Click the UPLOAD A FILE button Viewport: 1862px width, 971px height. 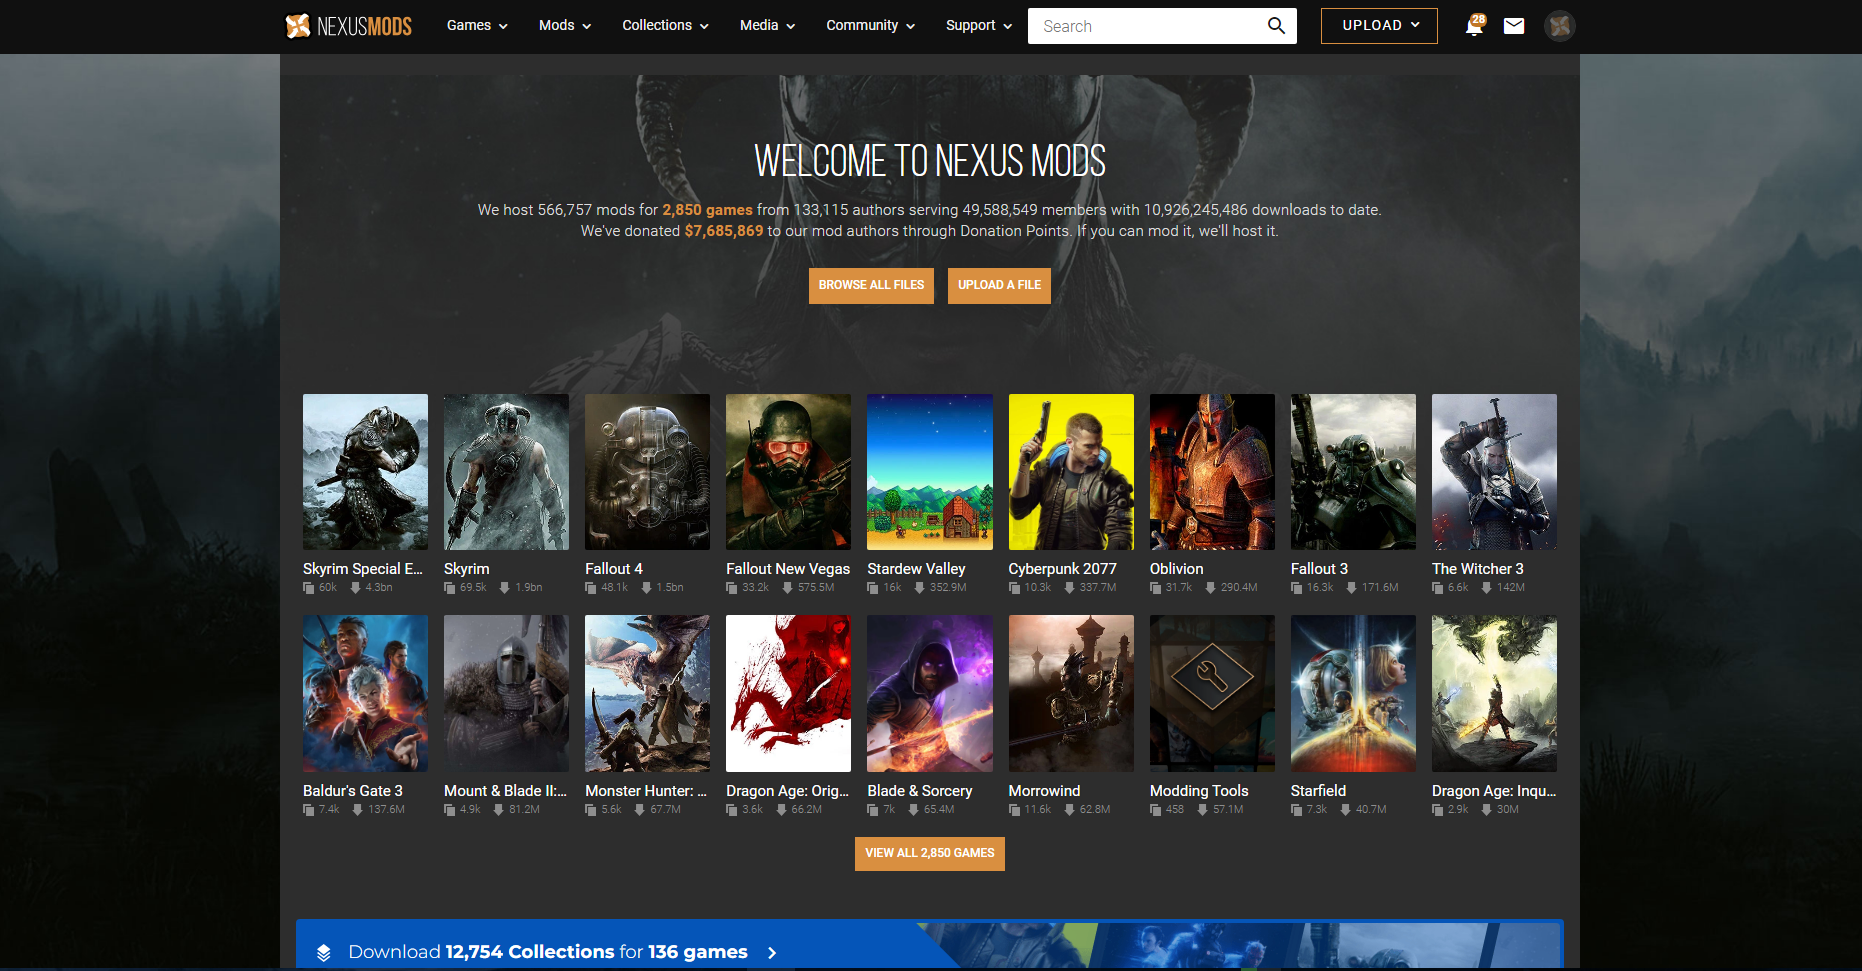[x=999, y=285]
